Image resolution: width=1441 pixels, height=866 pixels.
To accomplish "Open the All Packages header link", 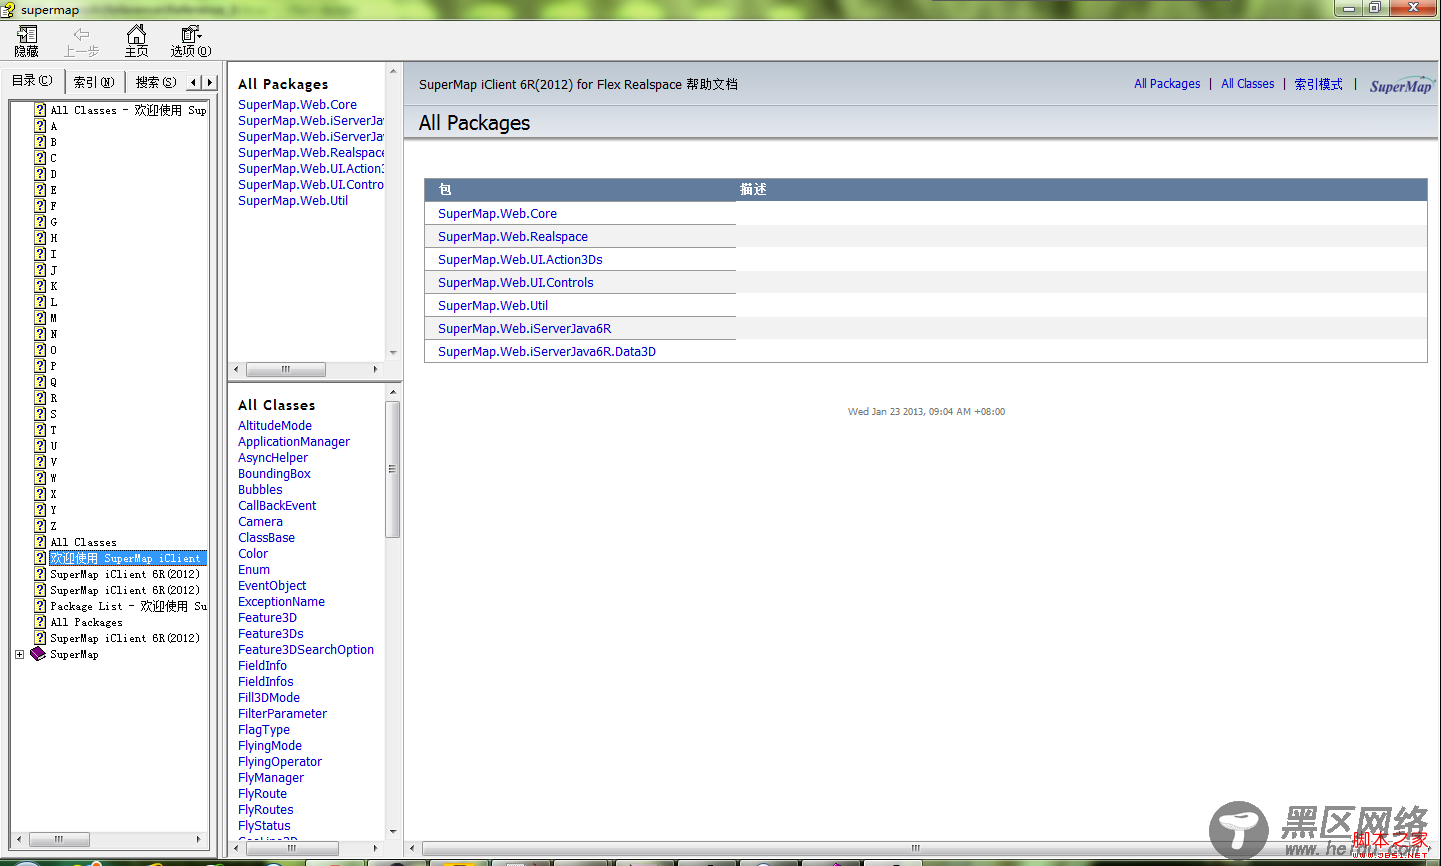I will [x=1167, y=84].
